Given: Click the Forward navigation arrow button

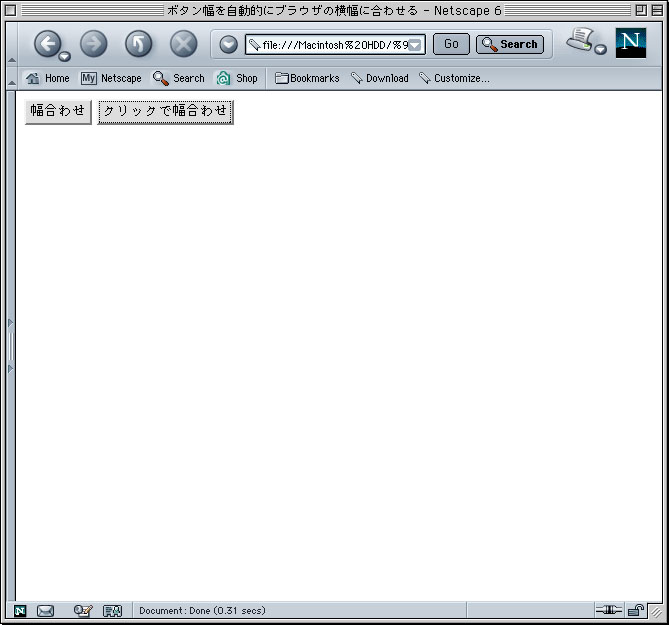Looking at the screenshot, I should pos(93,44).
